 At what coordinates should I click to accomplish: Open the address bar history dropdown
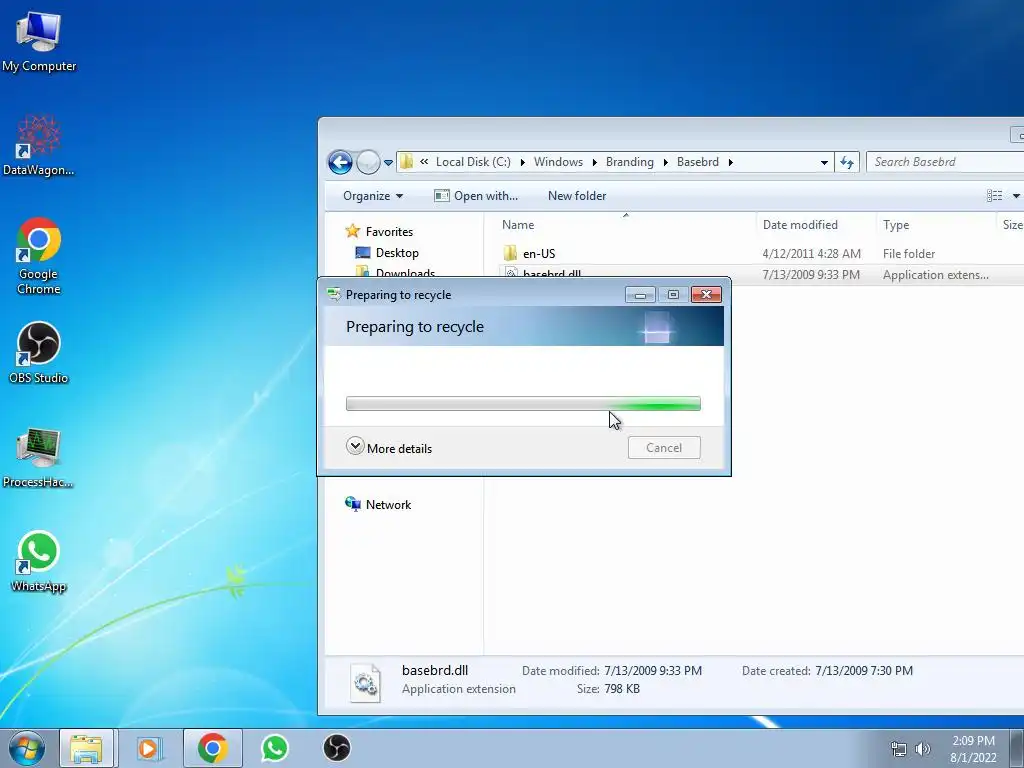[x=824, y=162]
